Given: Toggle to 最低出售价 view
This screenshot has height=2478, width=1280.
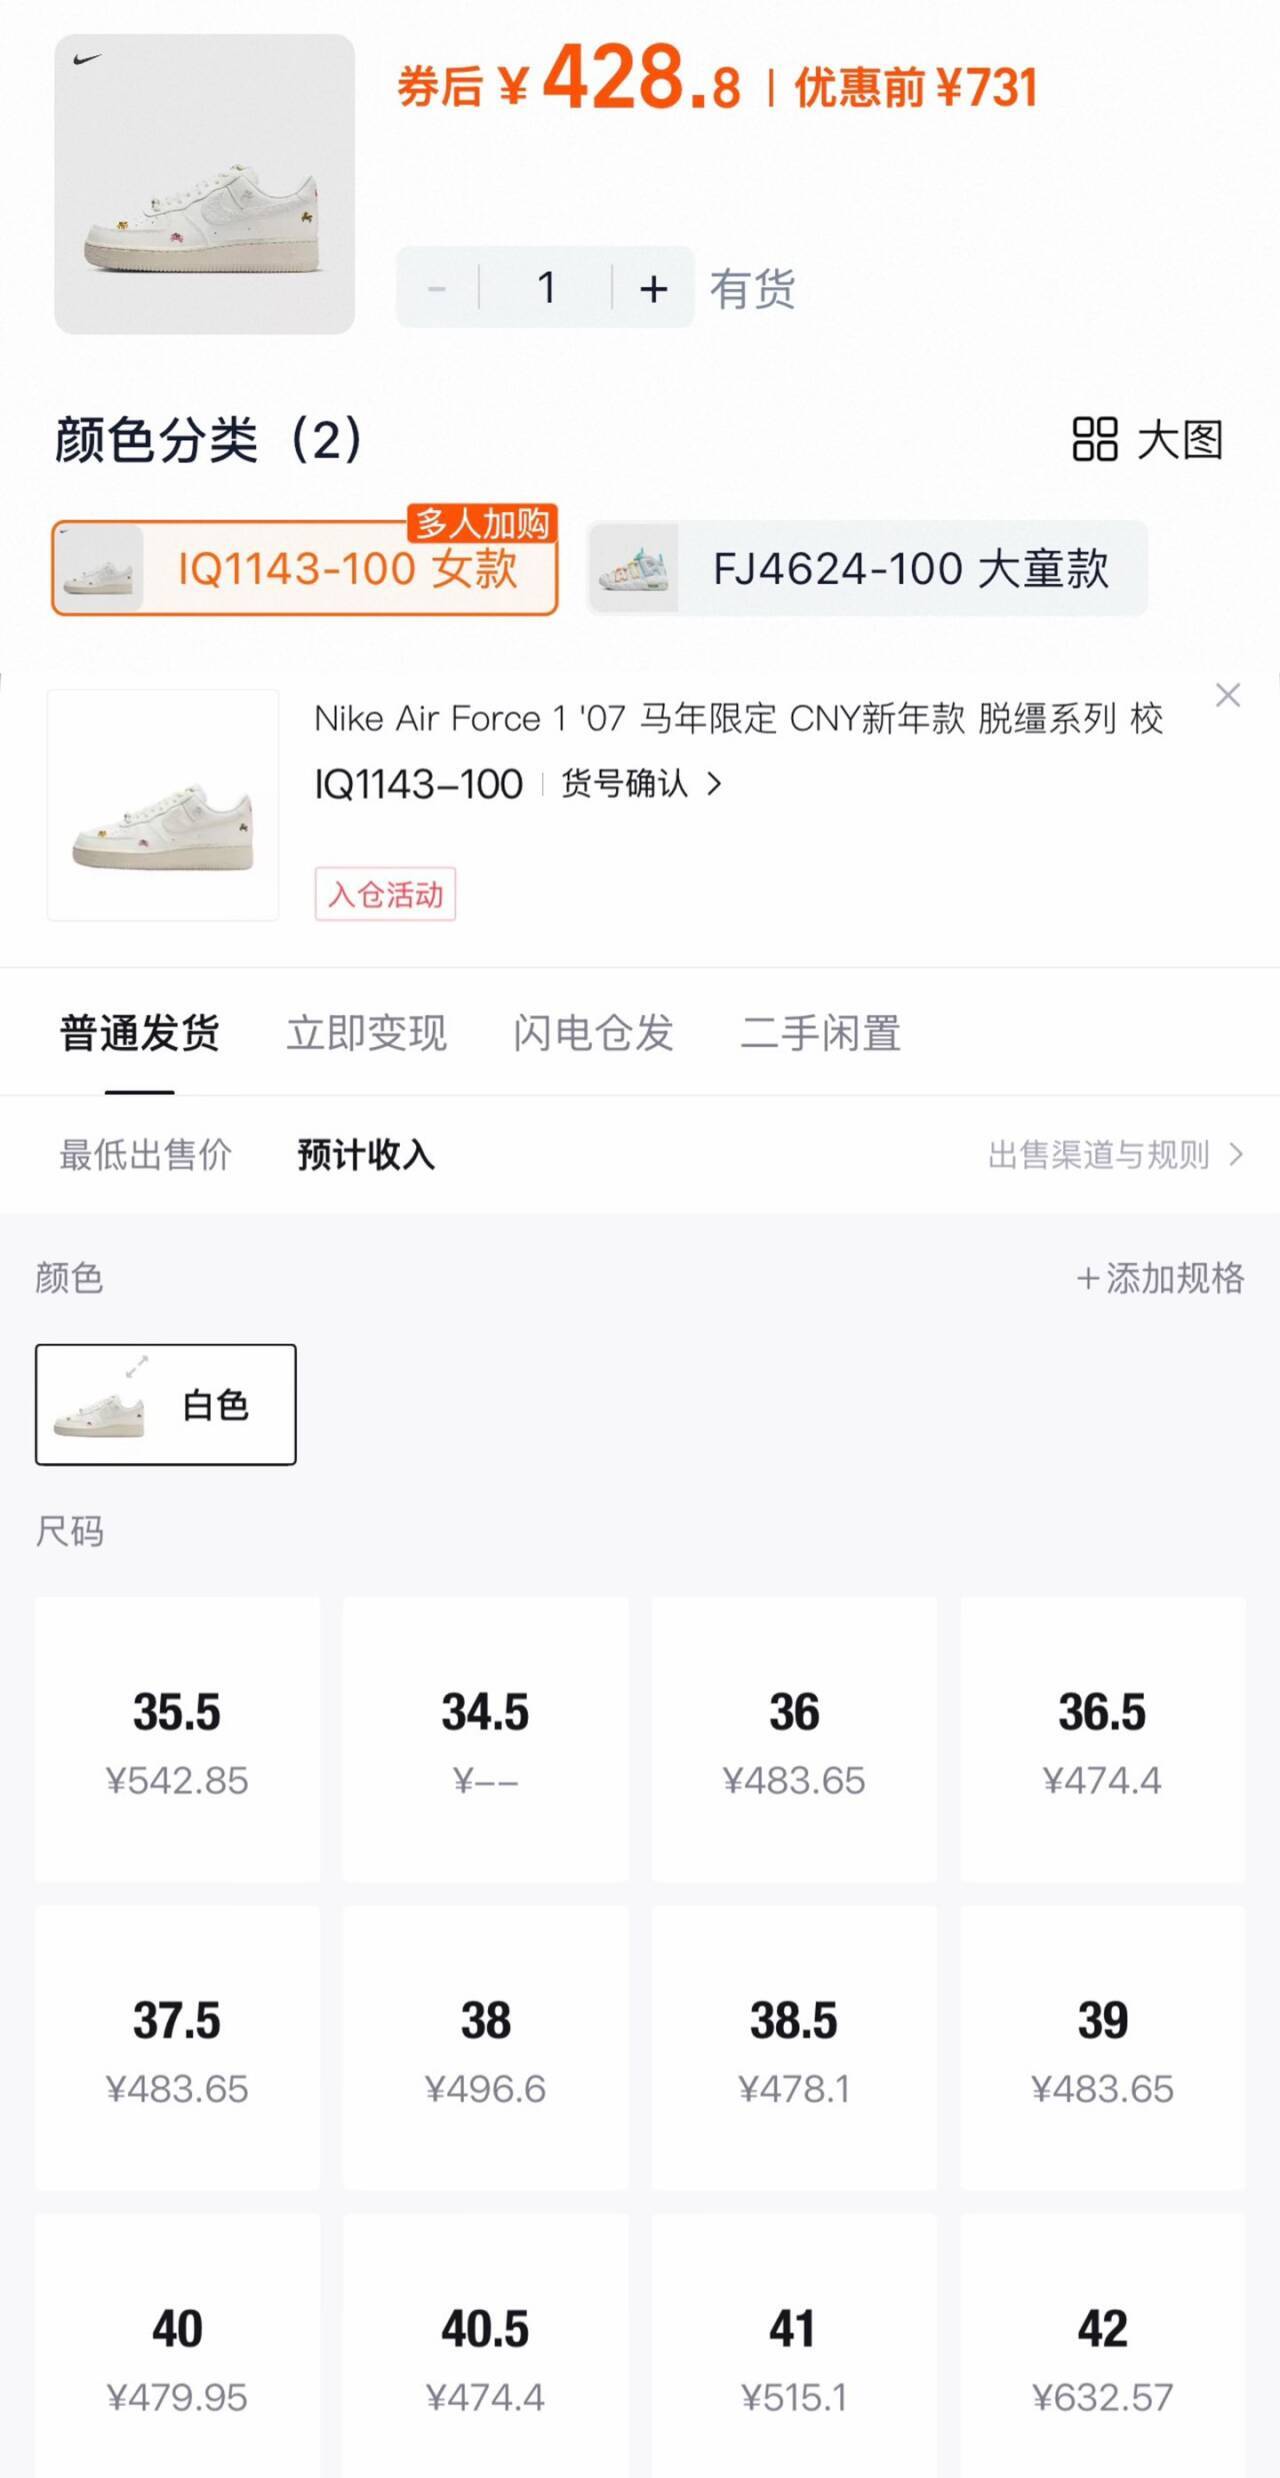Looking at the screenshot, I should tap(146, 1155).
